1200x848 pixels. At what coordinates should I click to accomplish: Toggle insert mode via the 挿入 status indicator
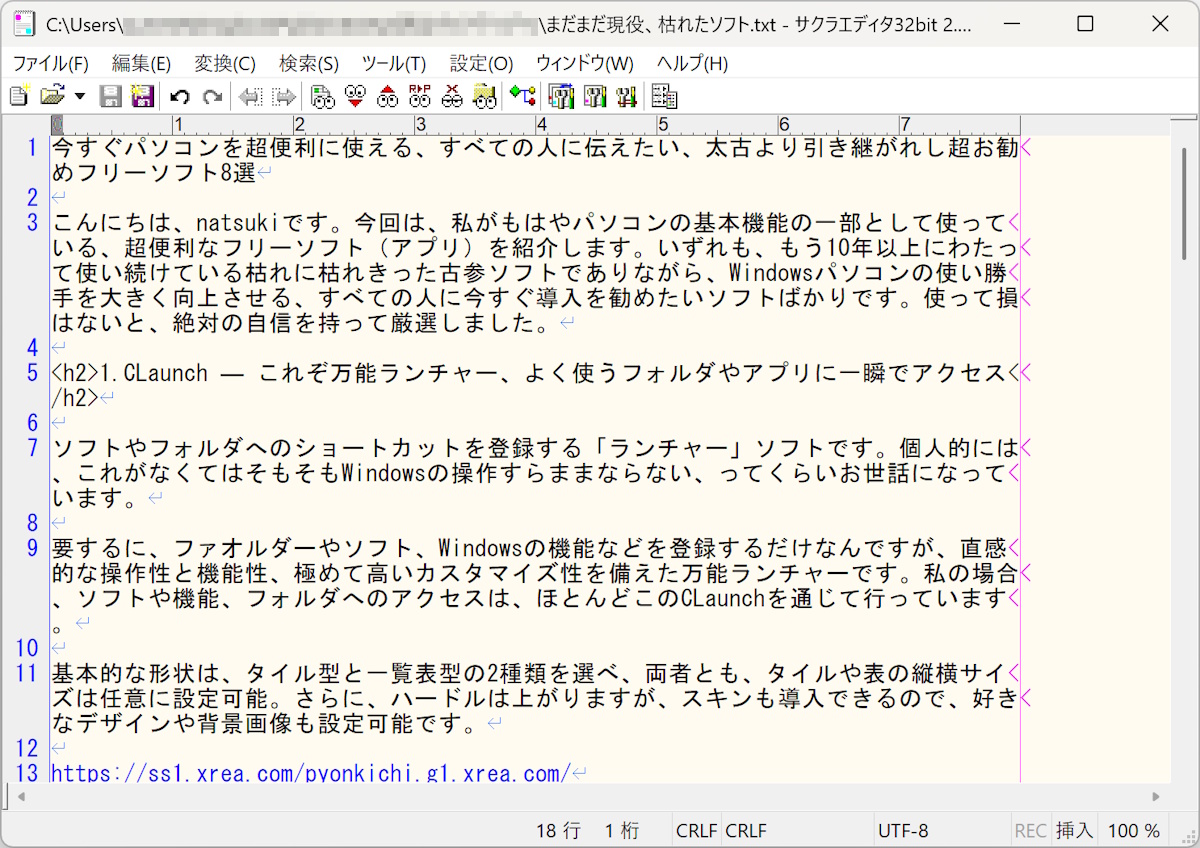[x=1075, y=830]
